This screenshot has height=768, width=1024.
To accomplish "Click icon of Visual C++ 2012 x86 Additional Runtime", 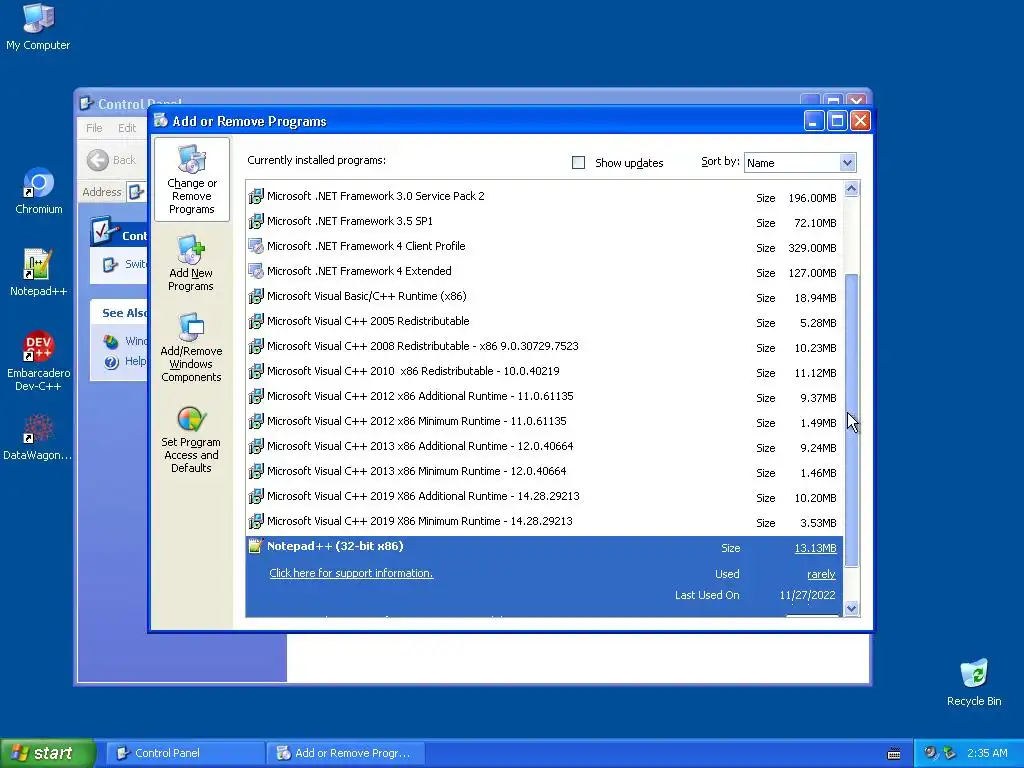I will [256, 396].
